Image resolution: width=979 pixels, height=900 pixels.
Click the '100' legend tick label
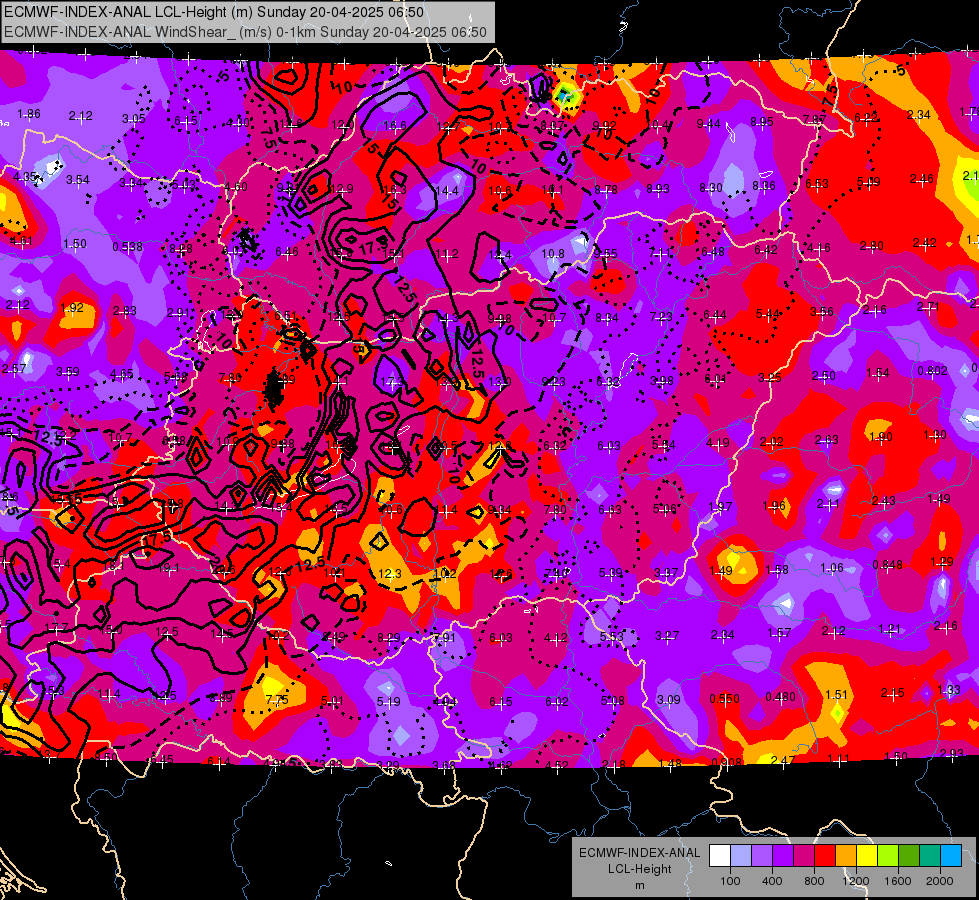730,881
